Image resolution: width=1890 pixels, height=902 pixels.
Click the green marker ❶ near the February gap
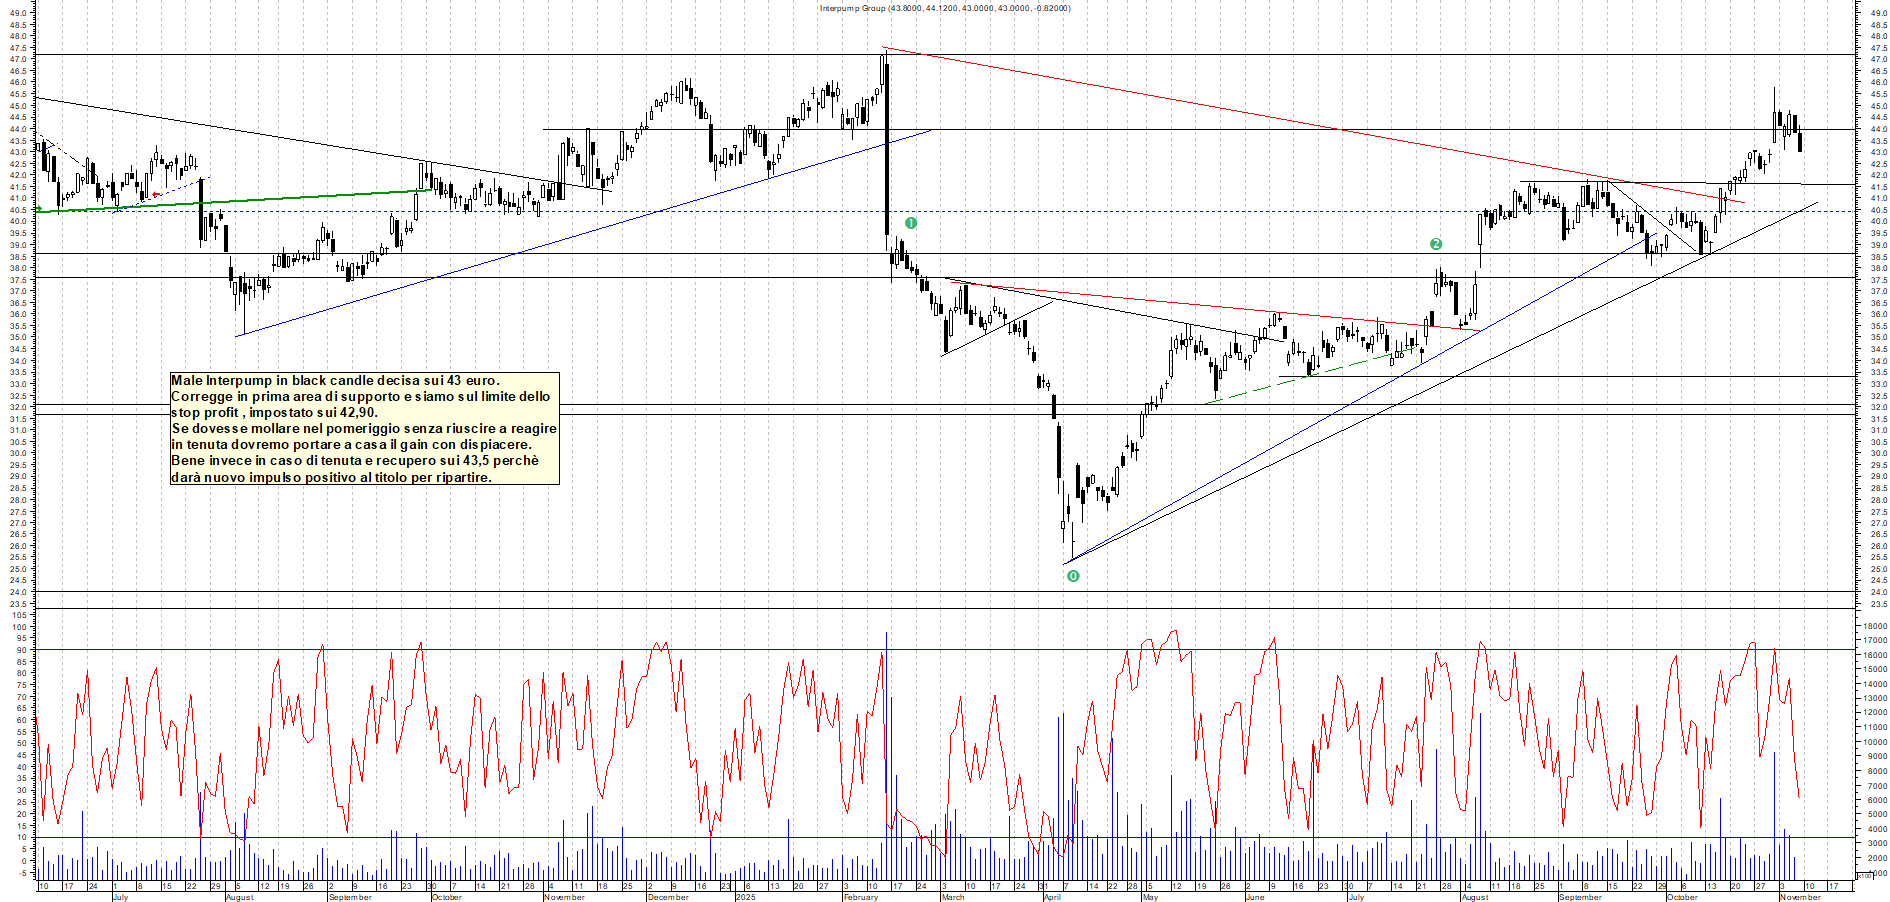click(x=910, y=222)
